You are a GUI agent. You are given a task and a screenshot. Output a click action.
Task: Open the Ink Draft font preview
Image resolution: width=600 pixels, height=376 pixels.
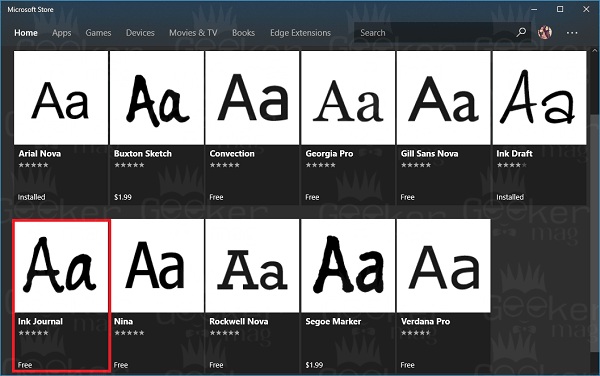point(539,98)
